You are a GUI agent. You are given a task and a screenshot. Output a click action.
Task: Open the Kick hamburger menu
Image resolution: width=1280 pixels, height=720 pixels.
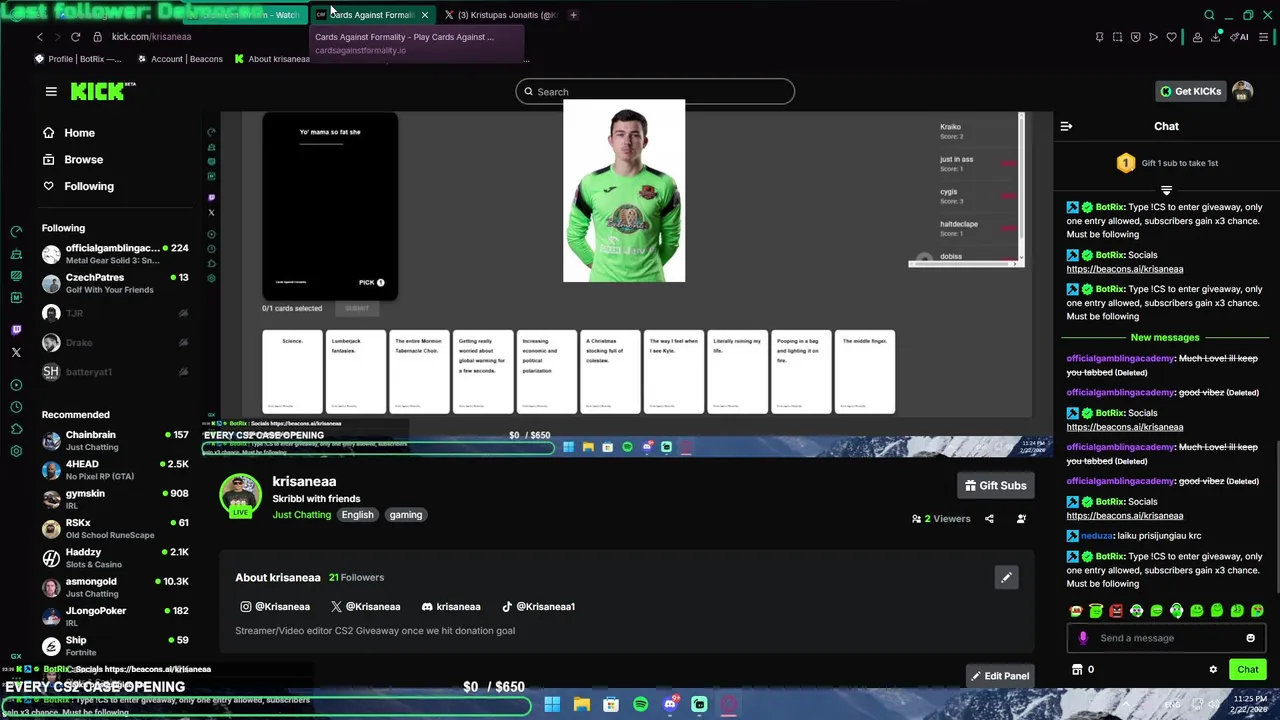coord(51,91)
